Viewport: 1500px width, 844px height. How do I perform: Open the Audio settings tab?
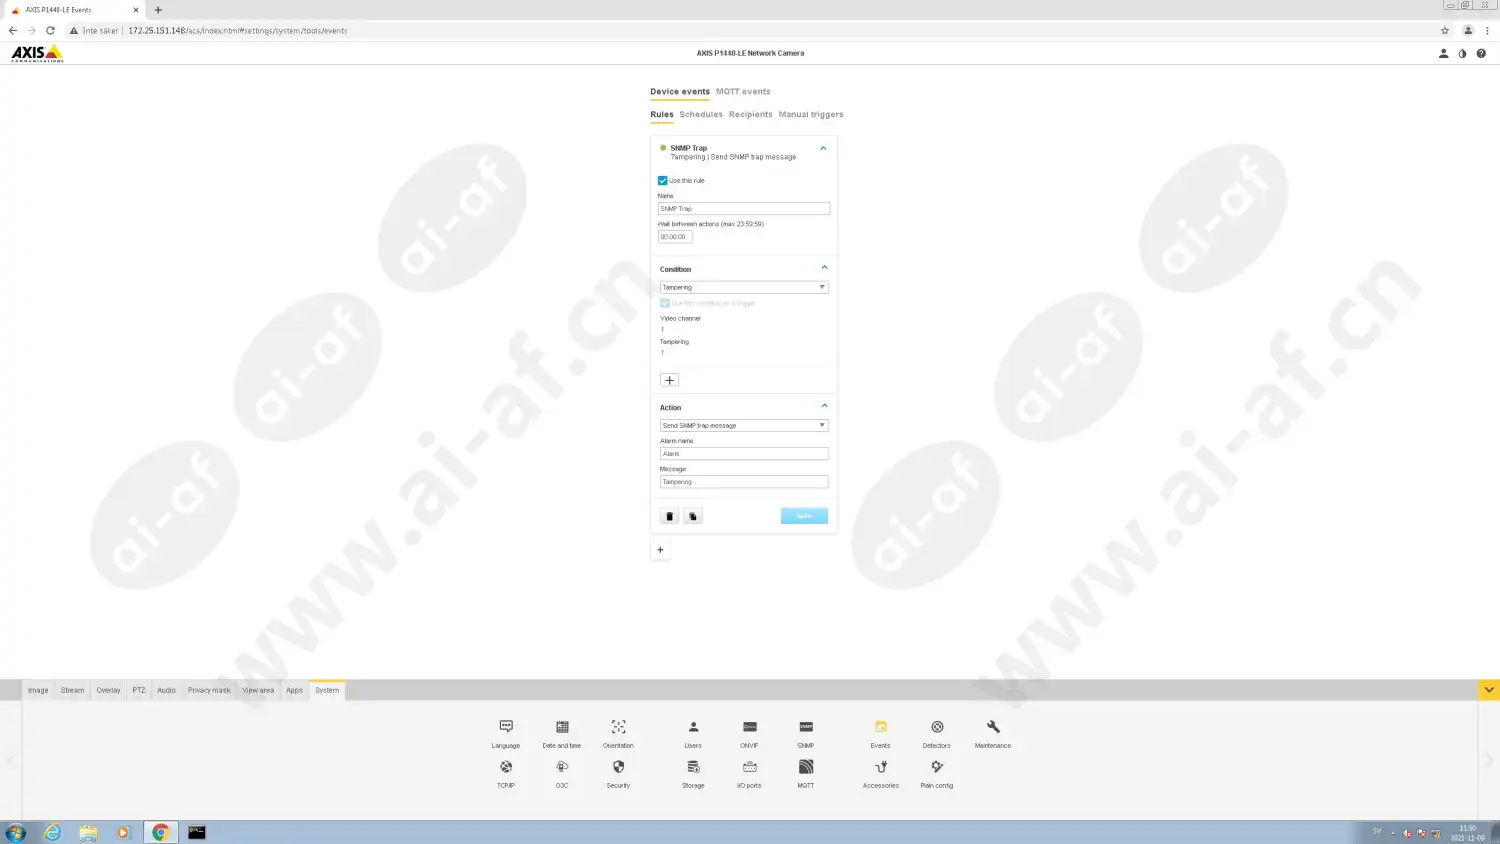(166, 691)
